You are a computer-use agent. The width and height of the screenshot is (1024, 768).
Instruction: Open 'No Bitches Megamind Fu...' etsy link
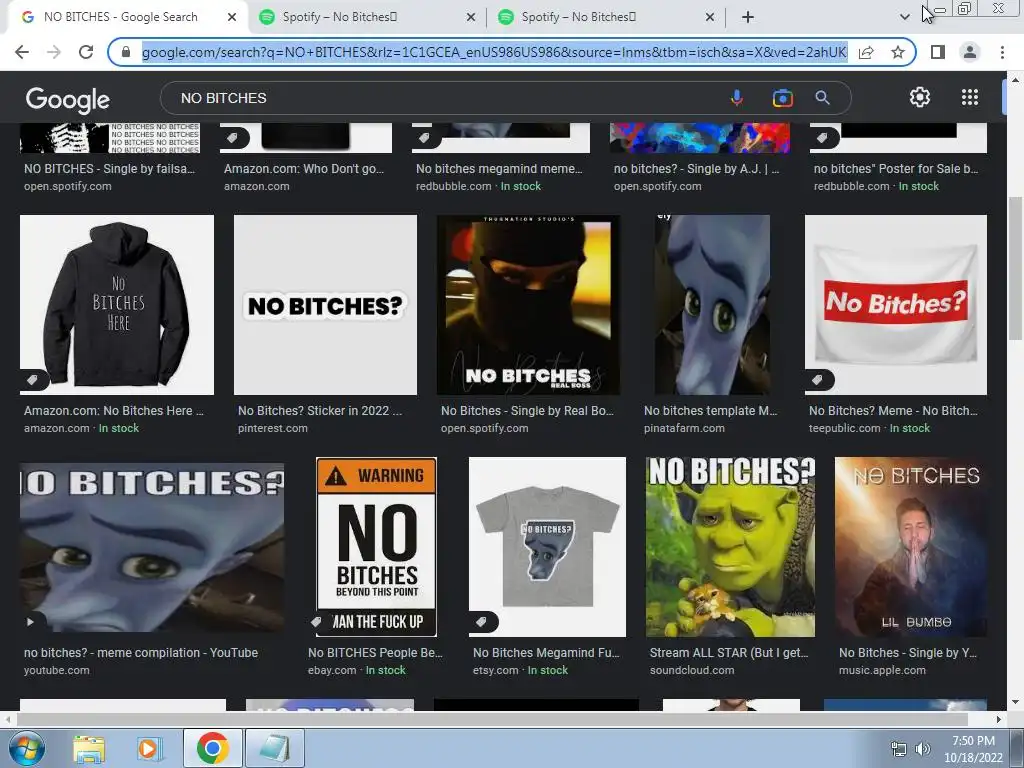(x=546, y=652)
